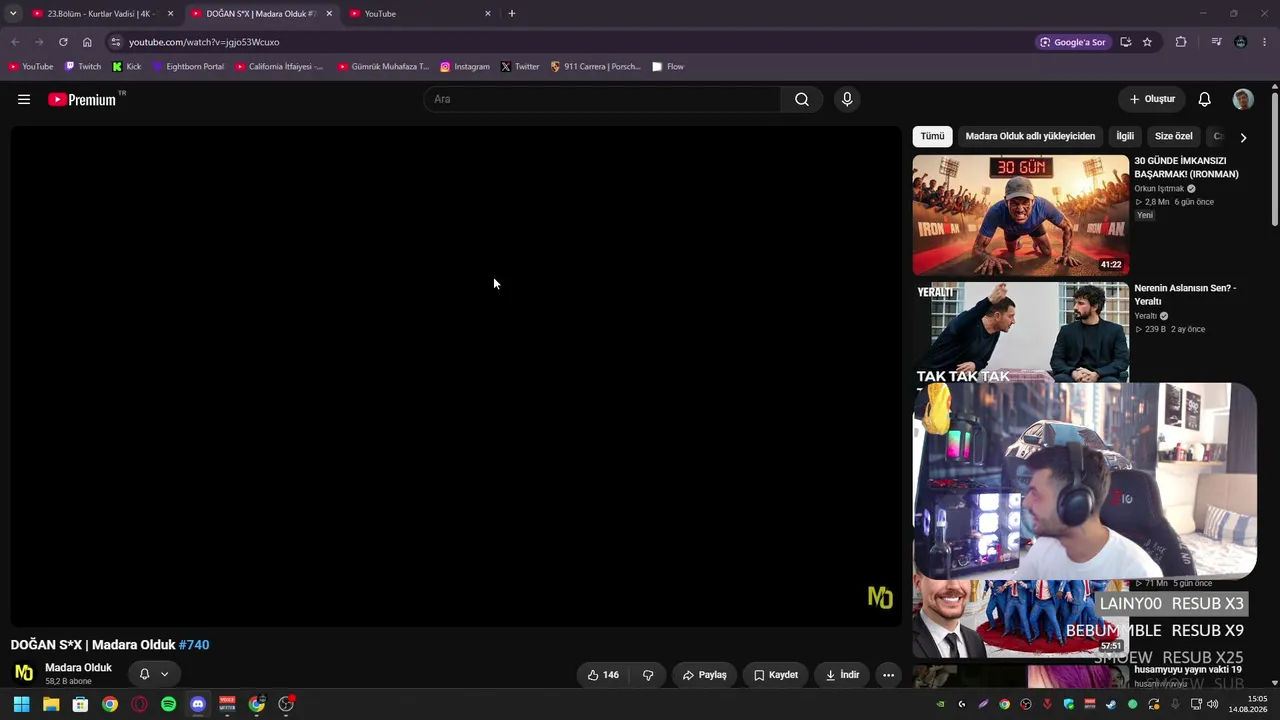This screenshot has width=1280, height=720.
Task: Open more actions three-dot menu
Action: click(x=888, y=675)
